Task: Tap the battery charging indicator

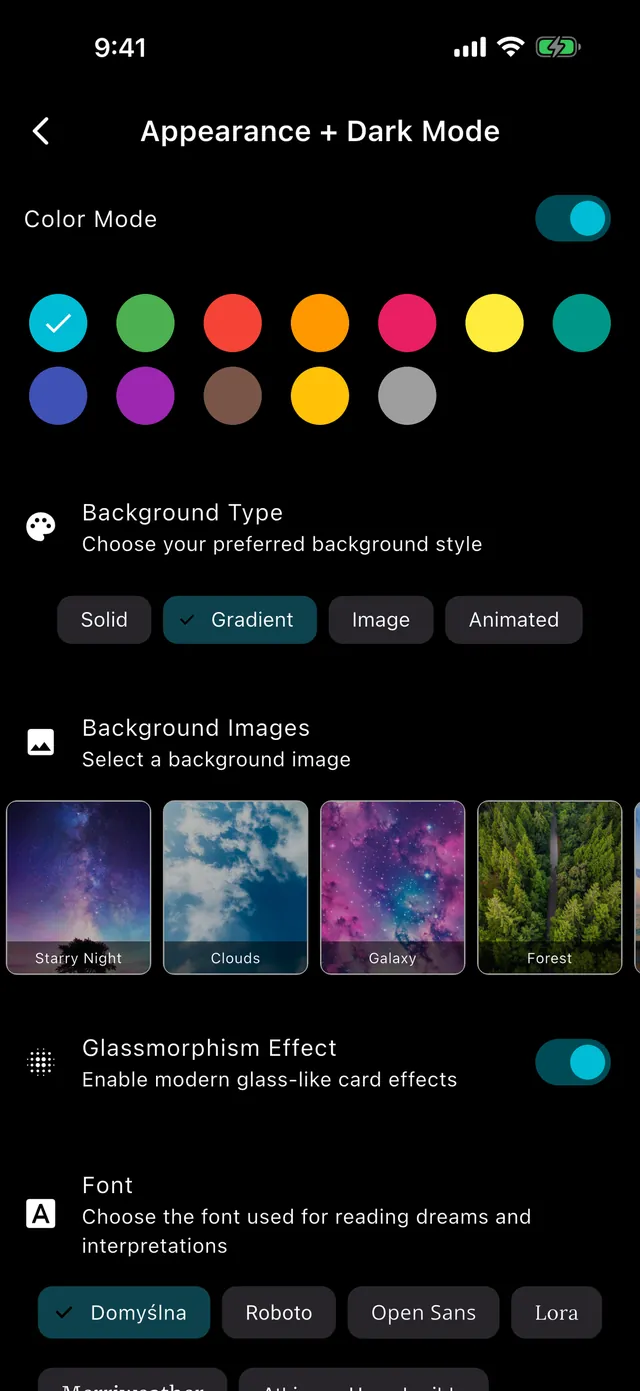Action: [558, 47]
